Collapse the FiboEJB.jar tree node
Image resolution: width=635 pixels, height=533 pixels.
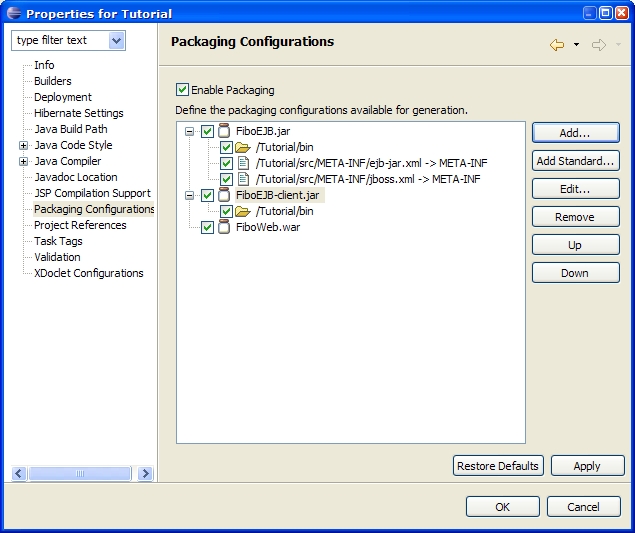coord(189,131)
